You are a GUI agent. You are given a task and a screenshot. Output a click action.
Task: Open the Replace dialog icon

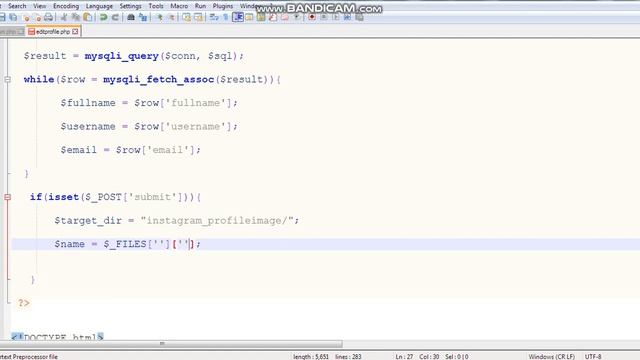143,17
